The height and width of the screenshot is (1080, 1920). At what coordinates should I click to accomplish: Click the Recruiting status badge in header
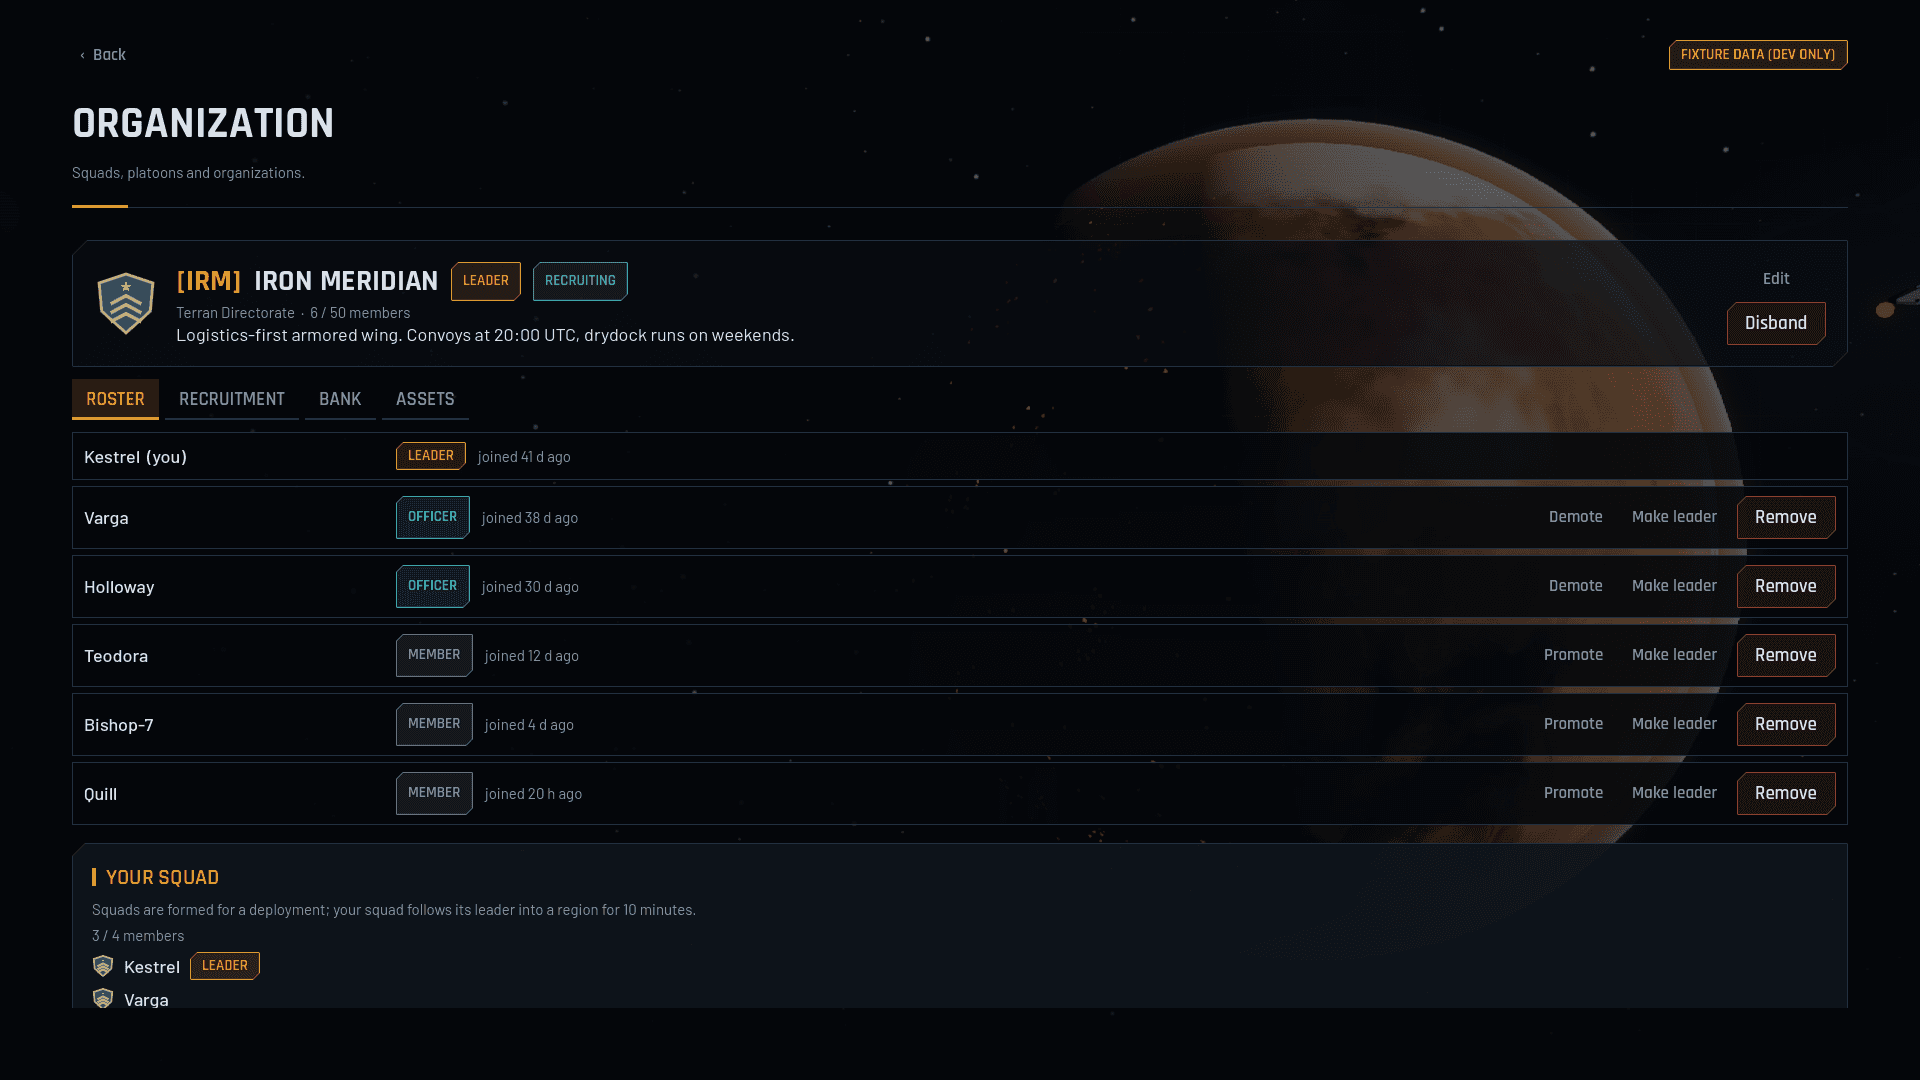[580, 281]
